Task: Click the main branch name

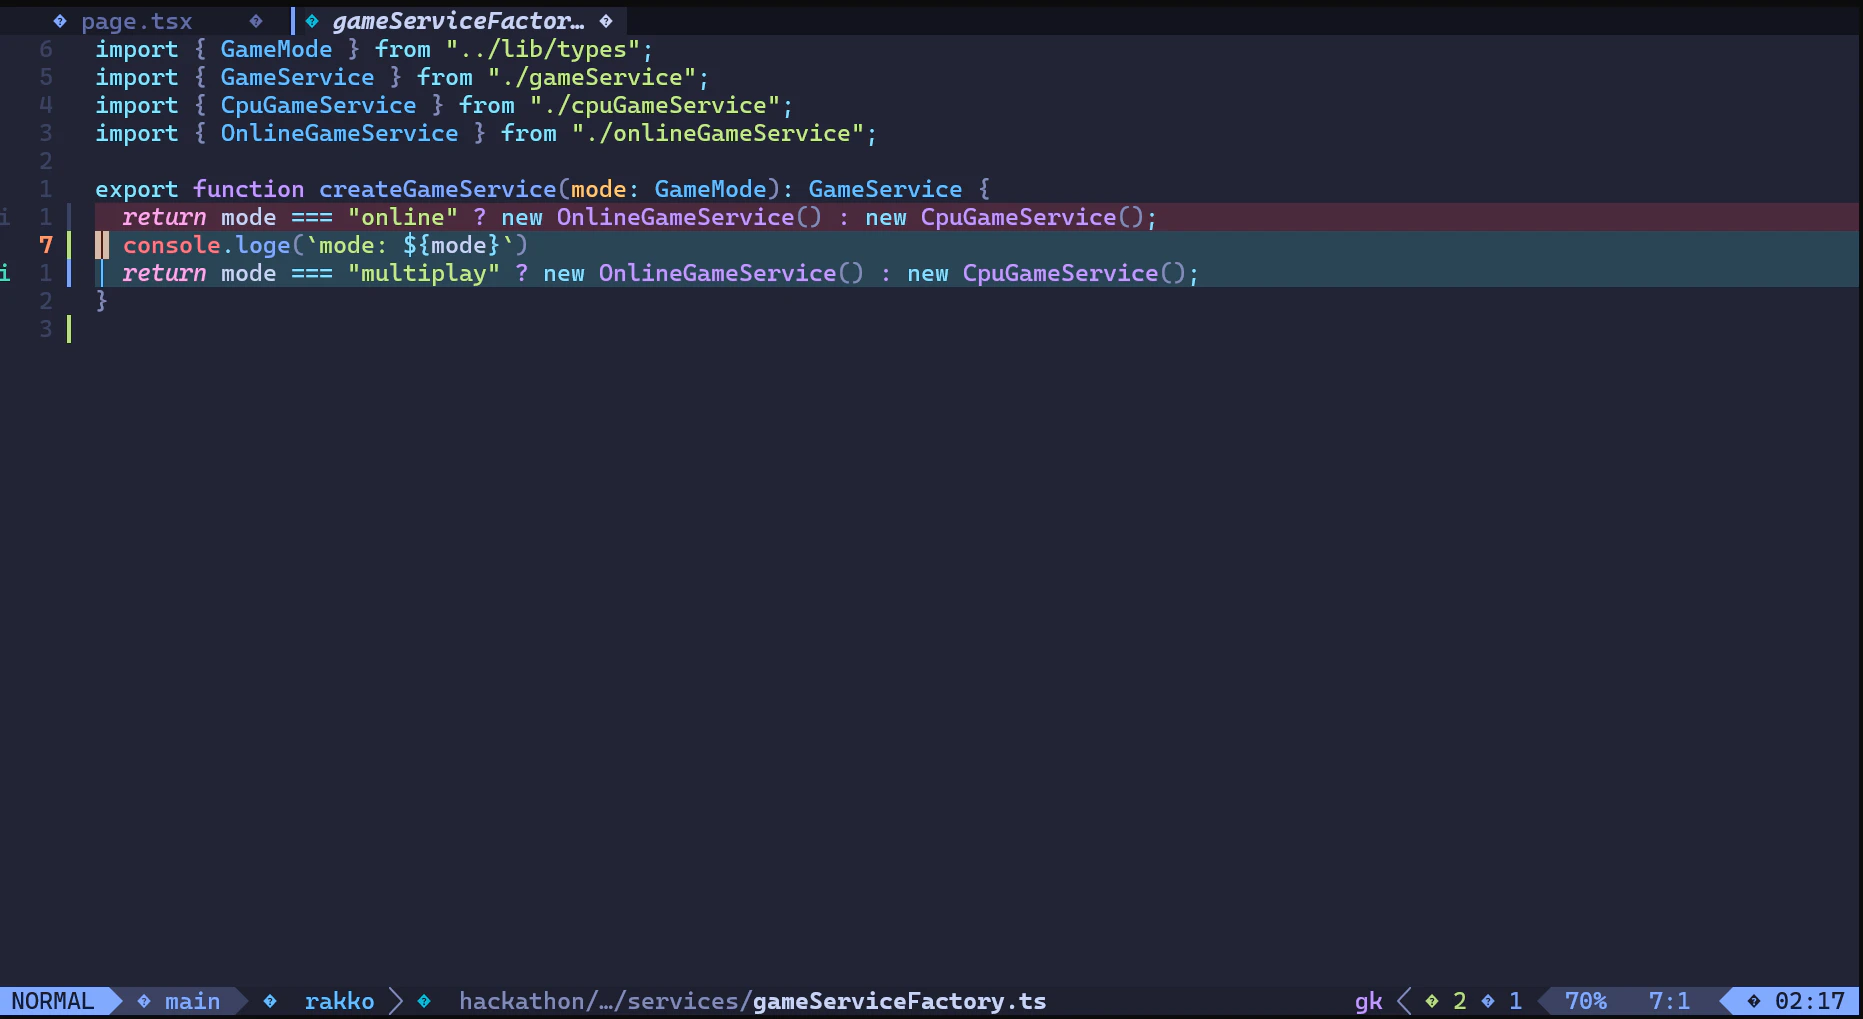Action: pos(192,1001)
